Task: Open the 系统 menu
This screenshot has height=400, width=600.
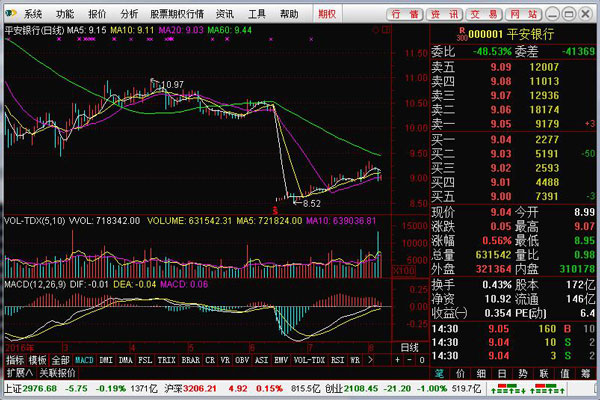Action: [33, 14]
